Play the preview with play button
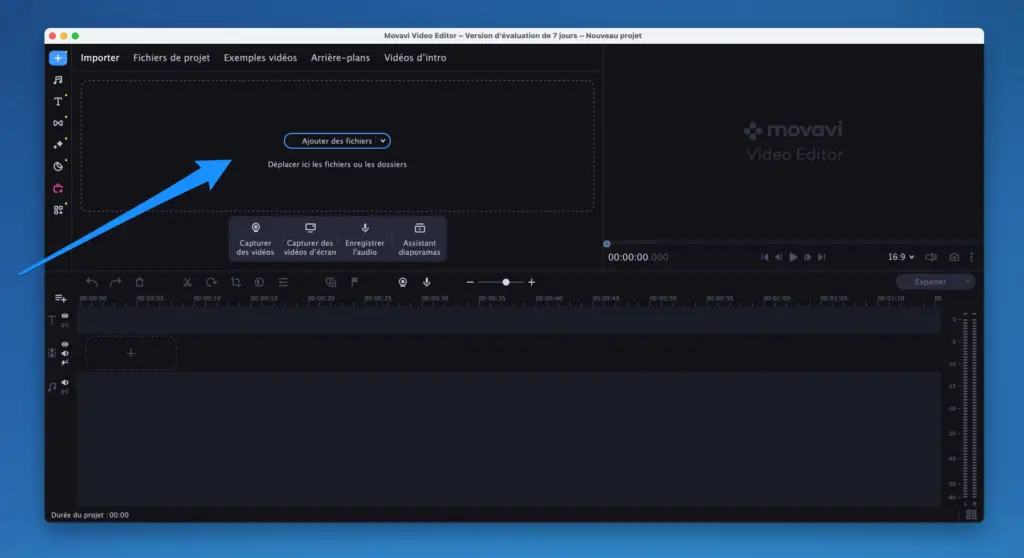This screenshot has height=558, width=1024. pos(793,257)
